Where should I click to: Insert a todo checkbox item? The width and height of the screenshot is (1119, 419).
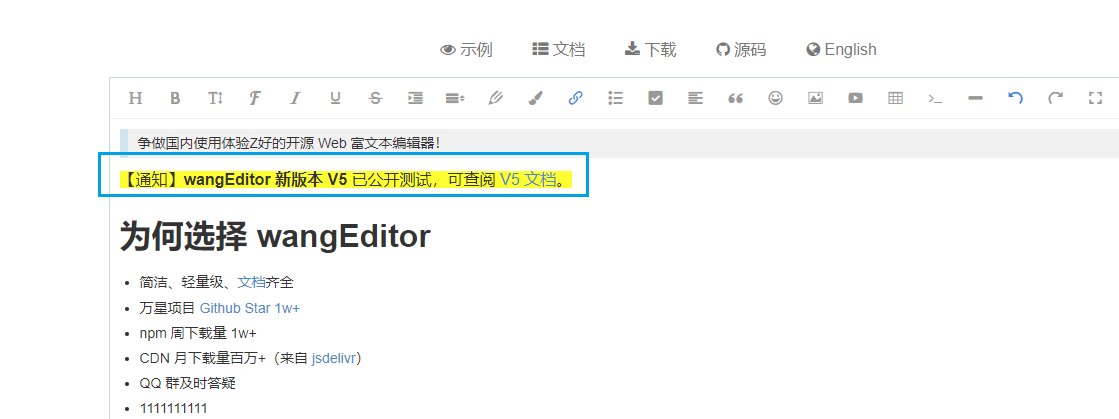click(655, 99)
